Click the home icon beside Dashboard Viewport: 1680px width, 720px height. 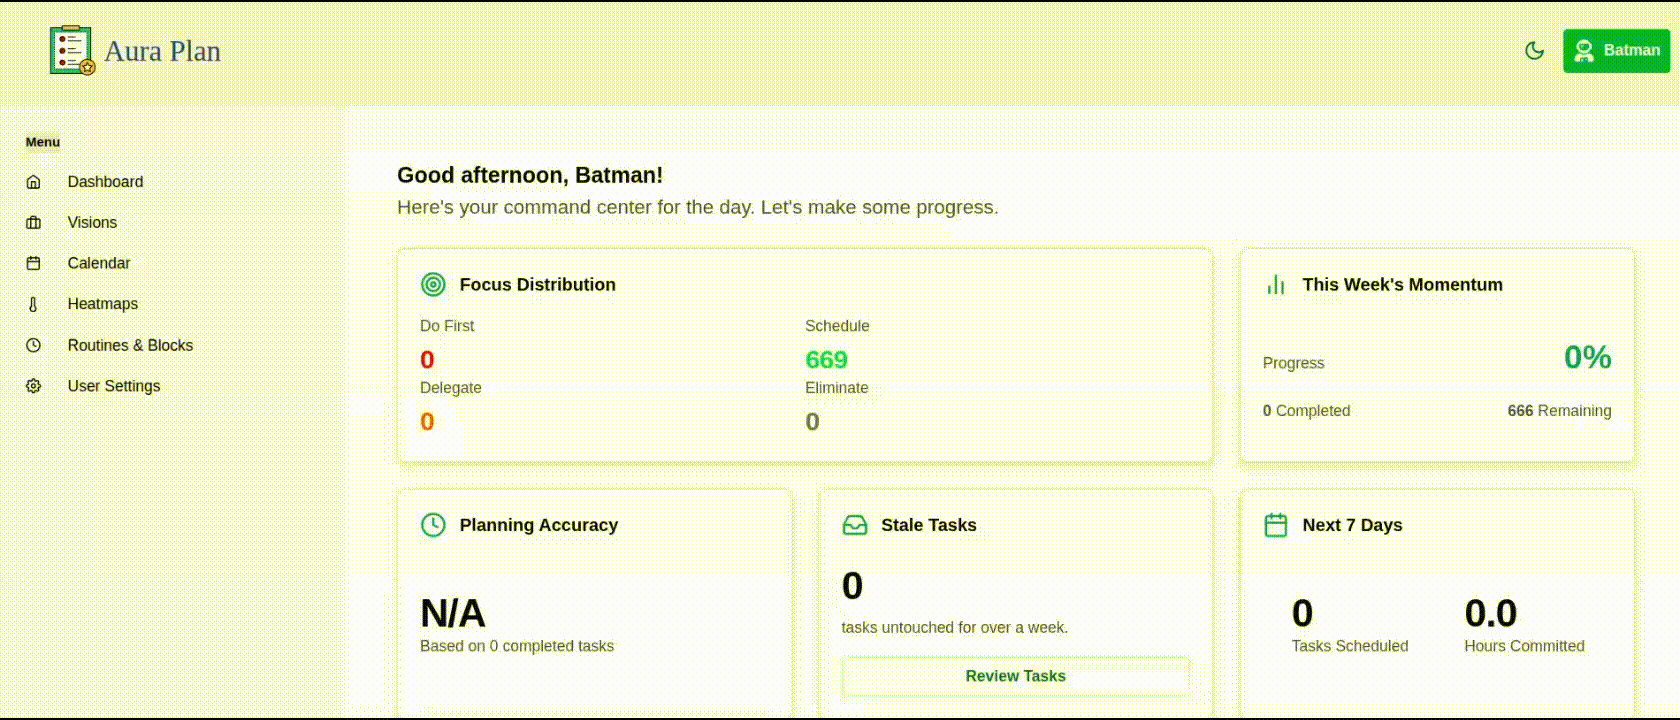click(33, 182)
